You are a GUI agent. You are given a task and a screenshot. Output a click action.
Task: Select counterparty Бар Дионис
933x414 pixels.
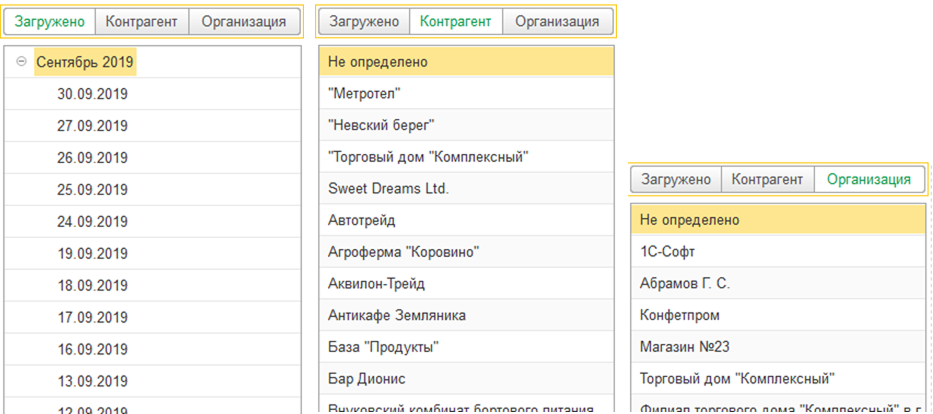coord(466,378)
